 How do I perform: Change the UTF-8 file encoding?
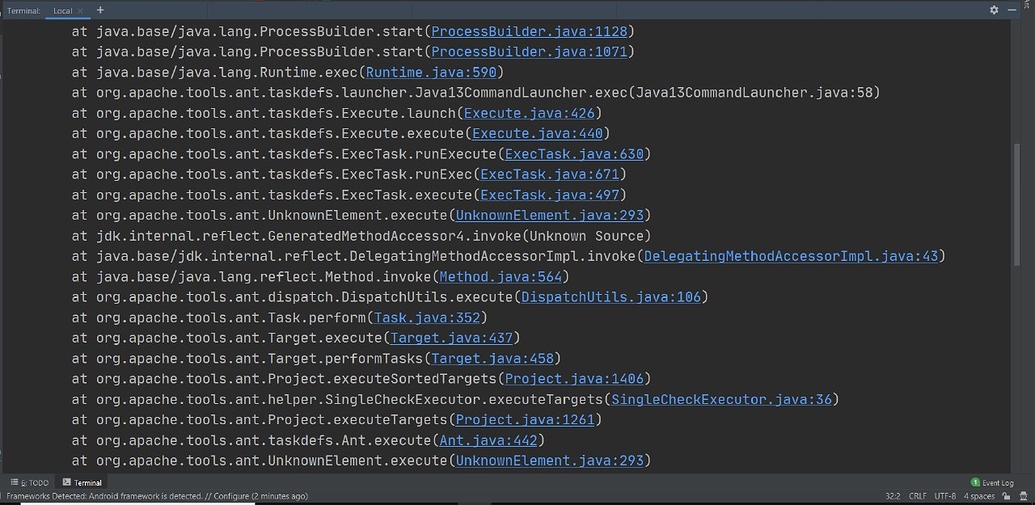pos(945,496)
